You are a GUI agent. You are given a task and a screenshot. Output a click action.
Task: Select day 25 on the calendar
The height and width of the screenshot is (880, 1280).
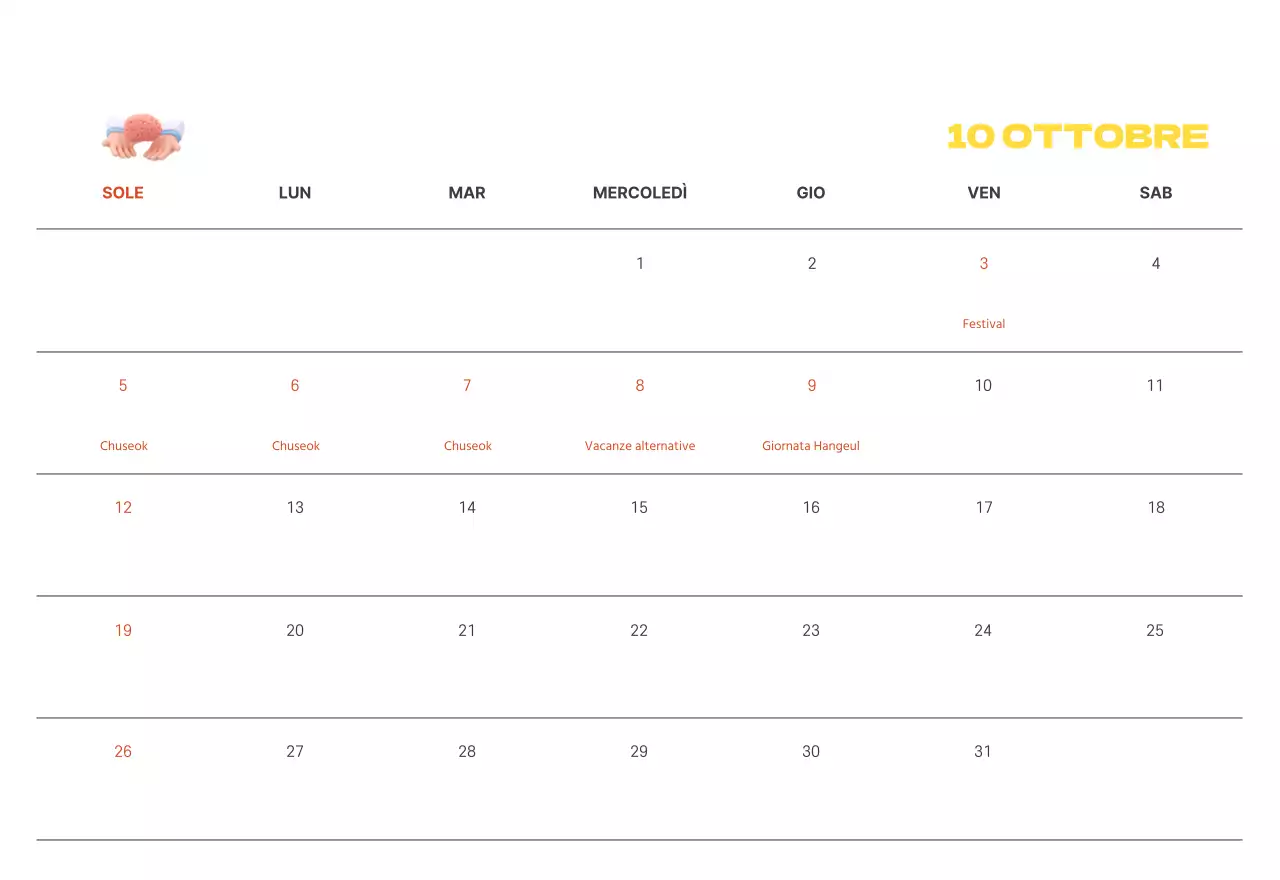tap(1155, 631)
